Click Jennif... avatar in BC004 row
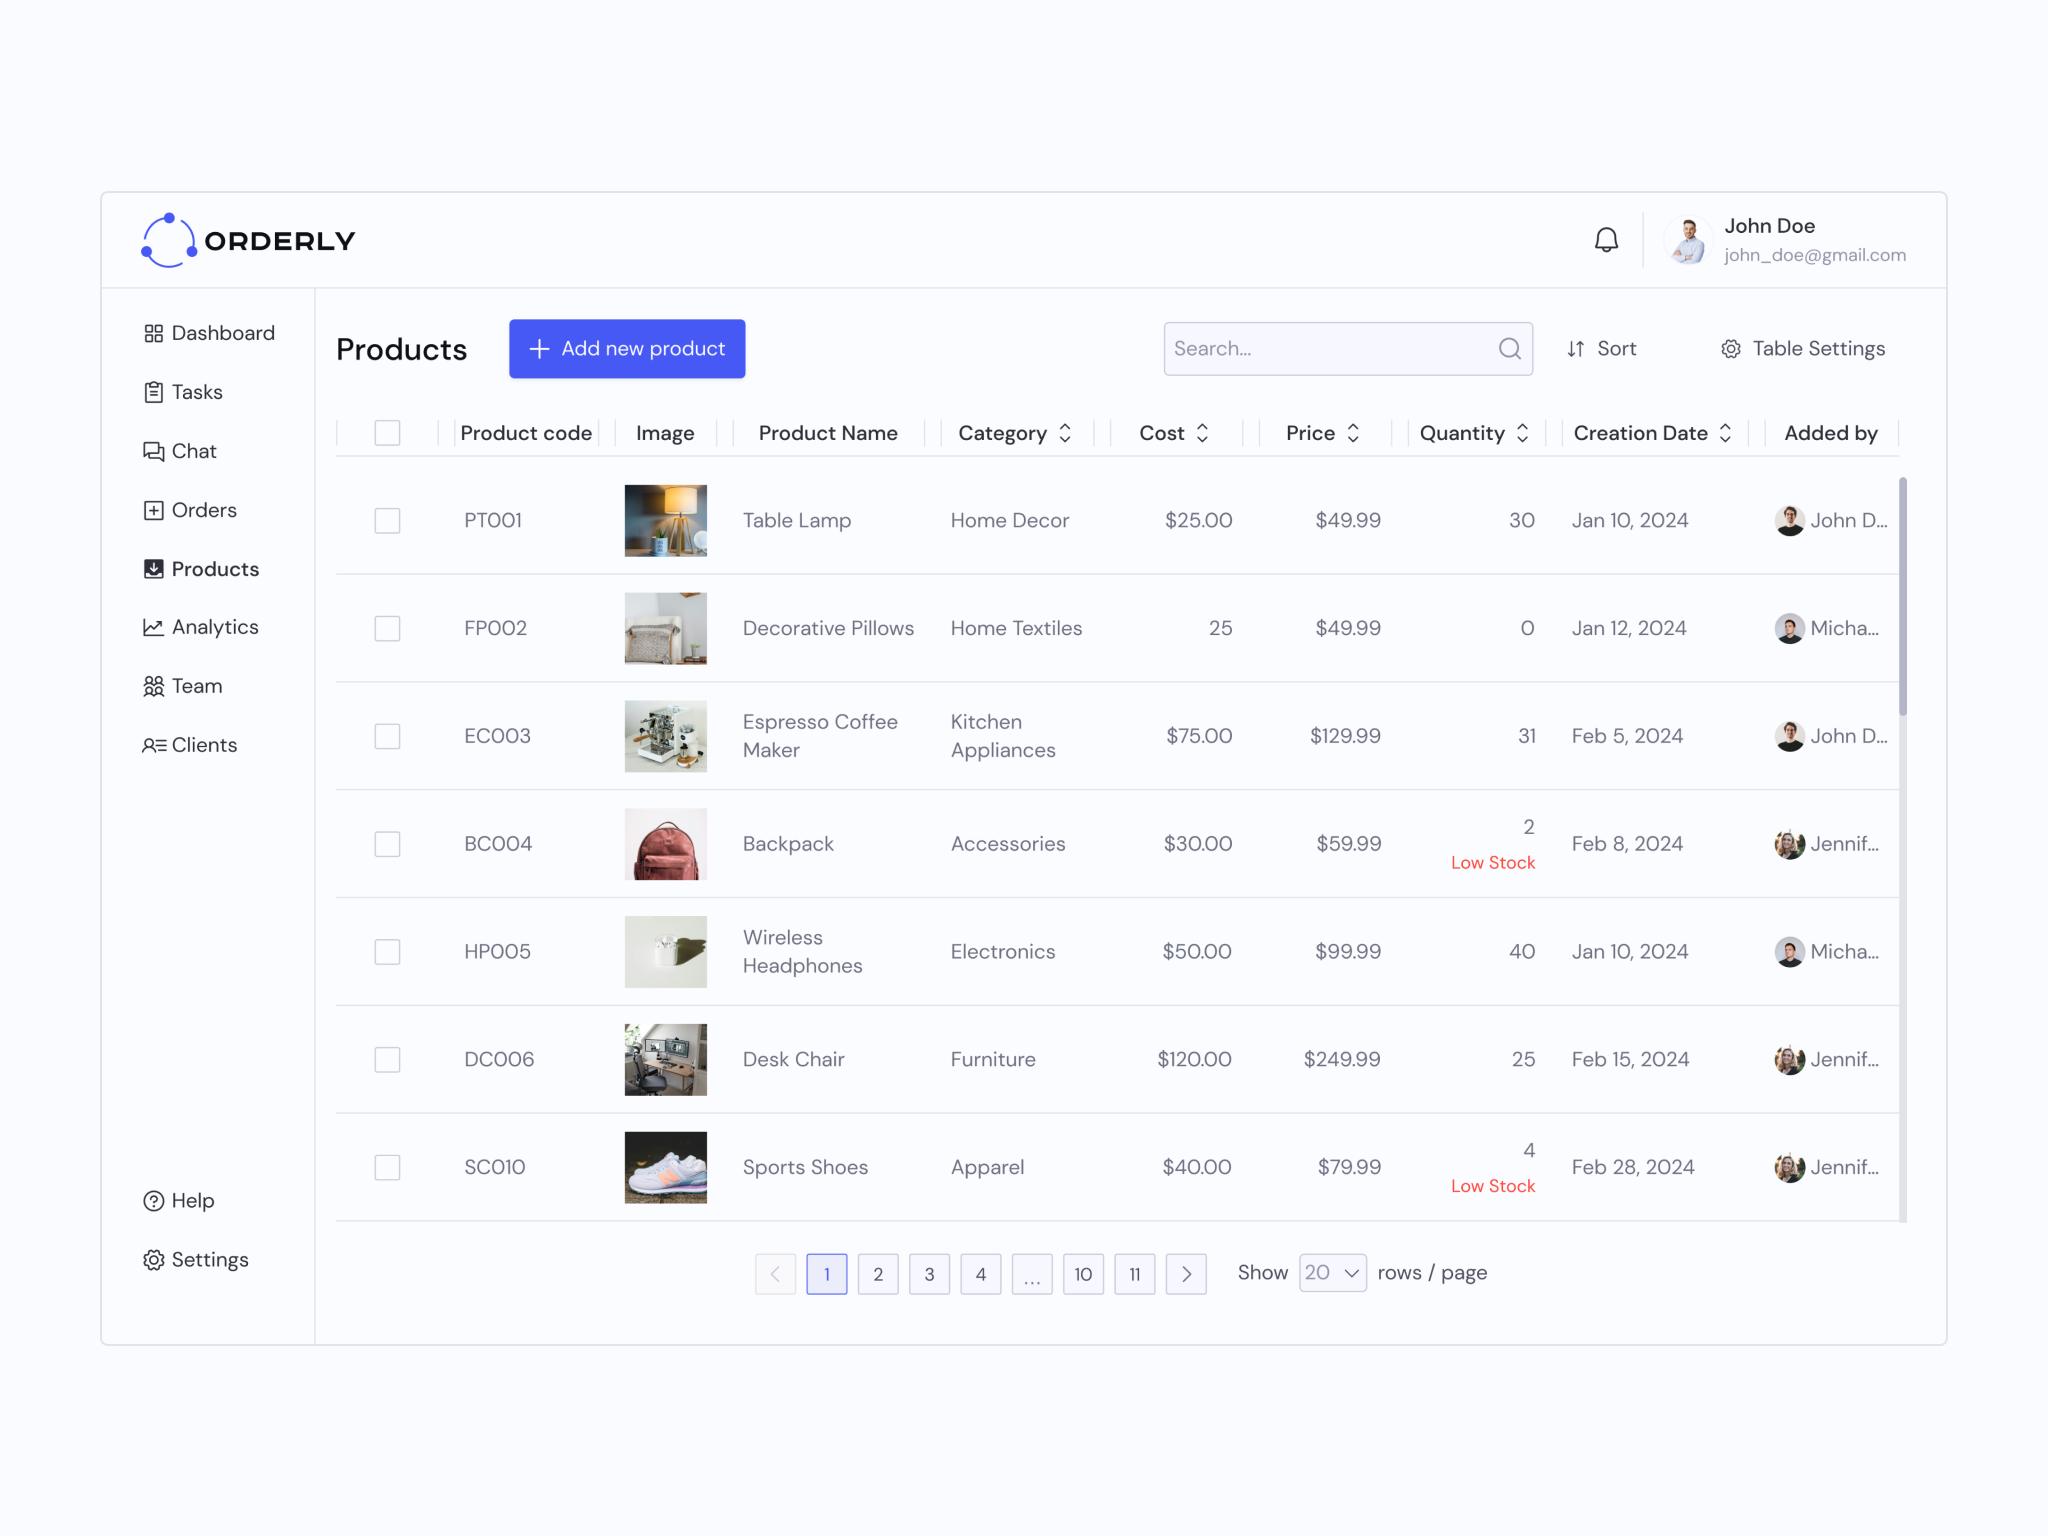This screenshot has height=1536, width=2048. pos(1789,844)
